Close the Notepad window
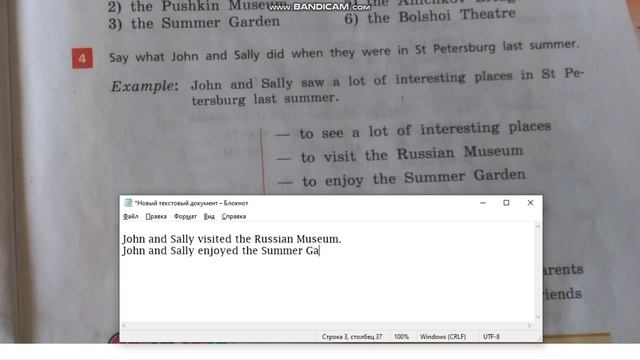The width and height of the screenshot is (640, 360). pos(530,203)
